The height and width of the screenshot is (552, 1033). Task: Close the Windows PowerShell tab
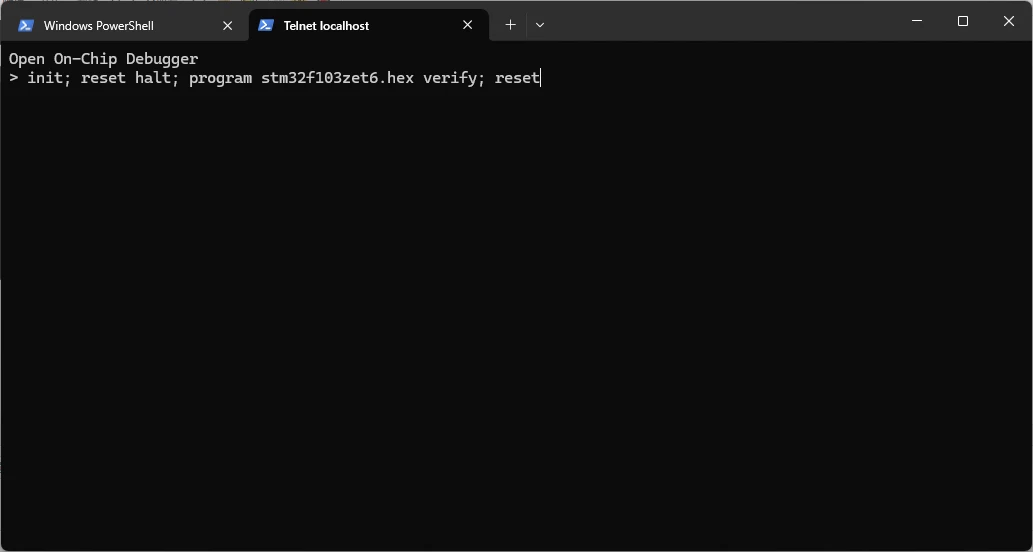[x=228, y=26]
